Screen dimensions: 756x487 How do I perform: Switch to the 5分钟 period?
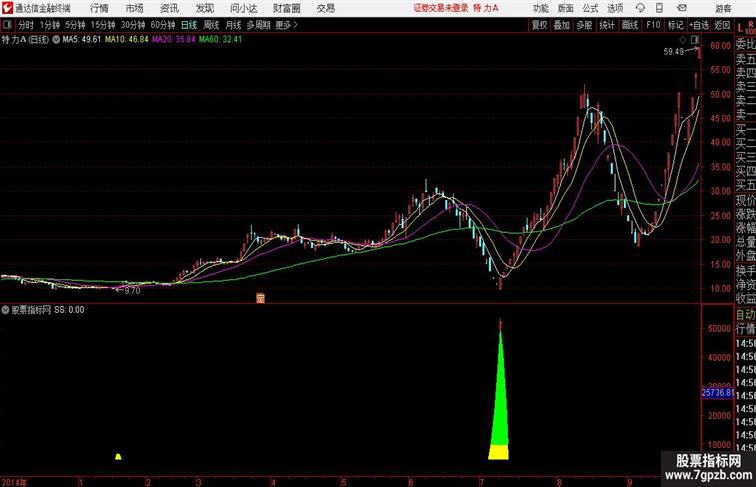(x=75, y=25)
